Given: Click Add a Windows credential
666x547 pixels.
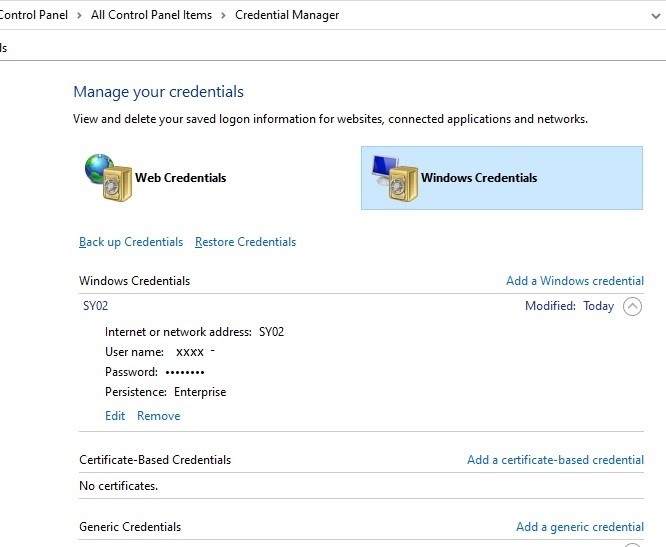Looking at the screenshot, I should 574,281.
